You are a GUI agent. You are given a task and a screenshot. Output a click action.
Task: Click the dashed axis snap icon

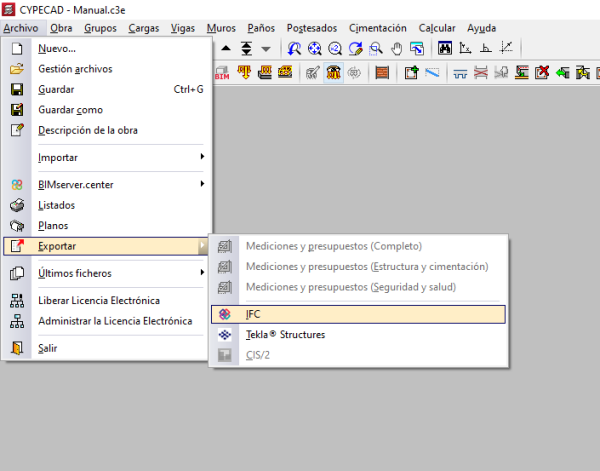coord(506,48)
